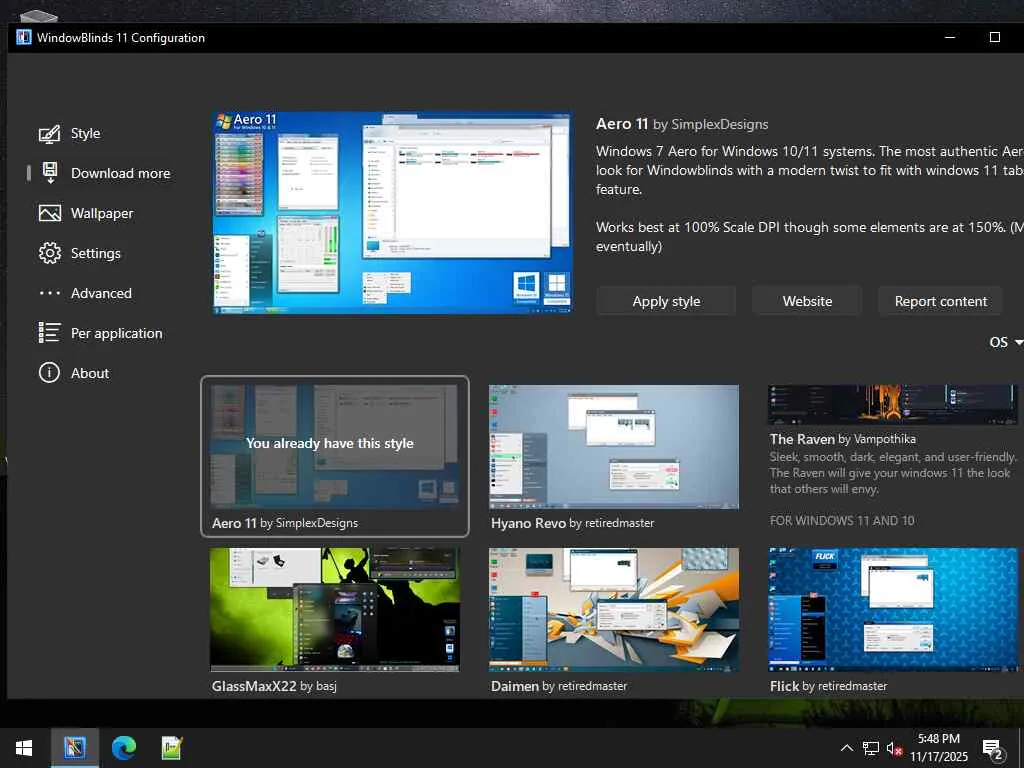Image resolution: width=1024 pixels, height=768 pixels.
Task: Click the Report content button
Action: click(x=940, y=301)
